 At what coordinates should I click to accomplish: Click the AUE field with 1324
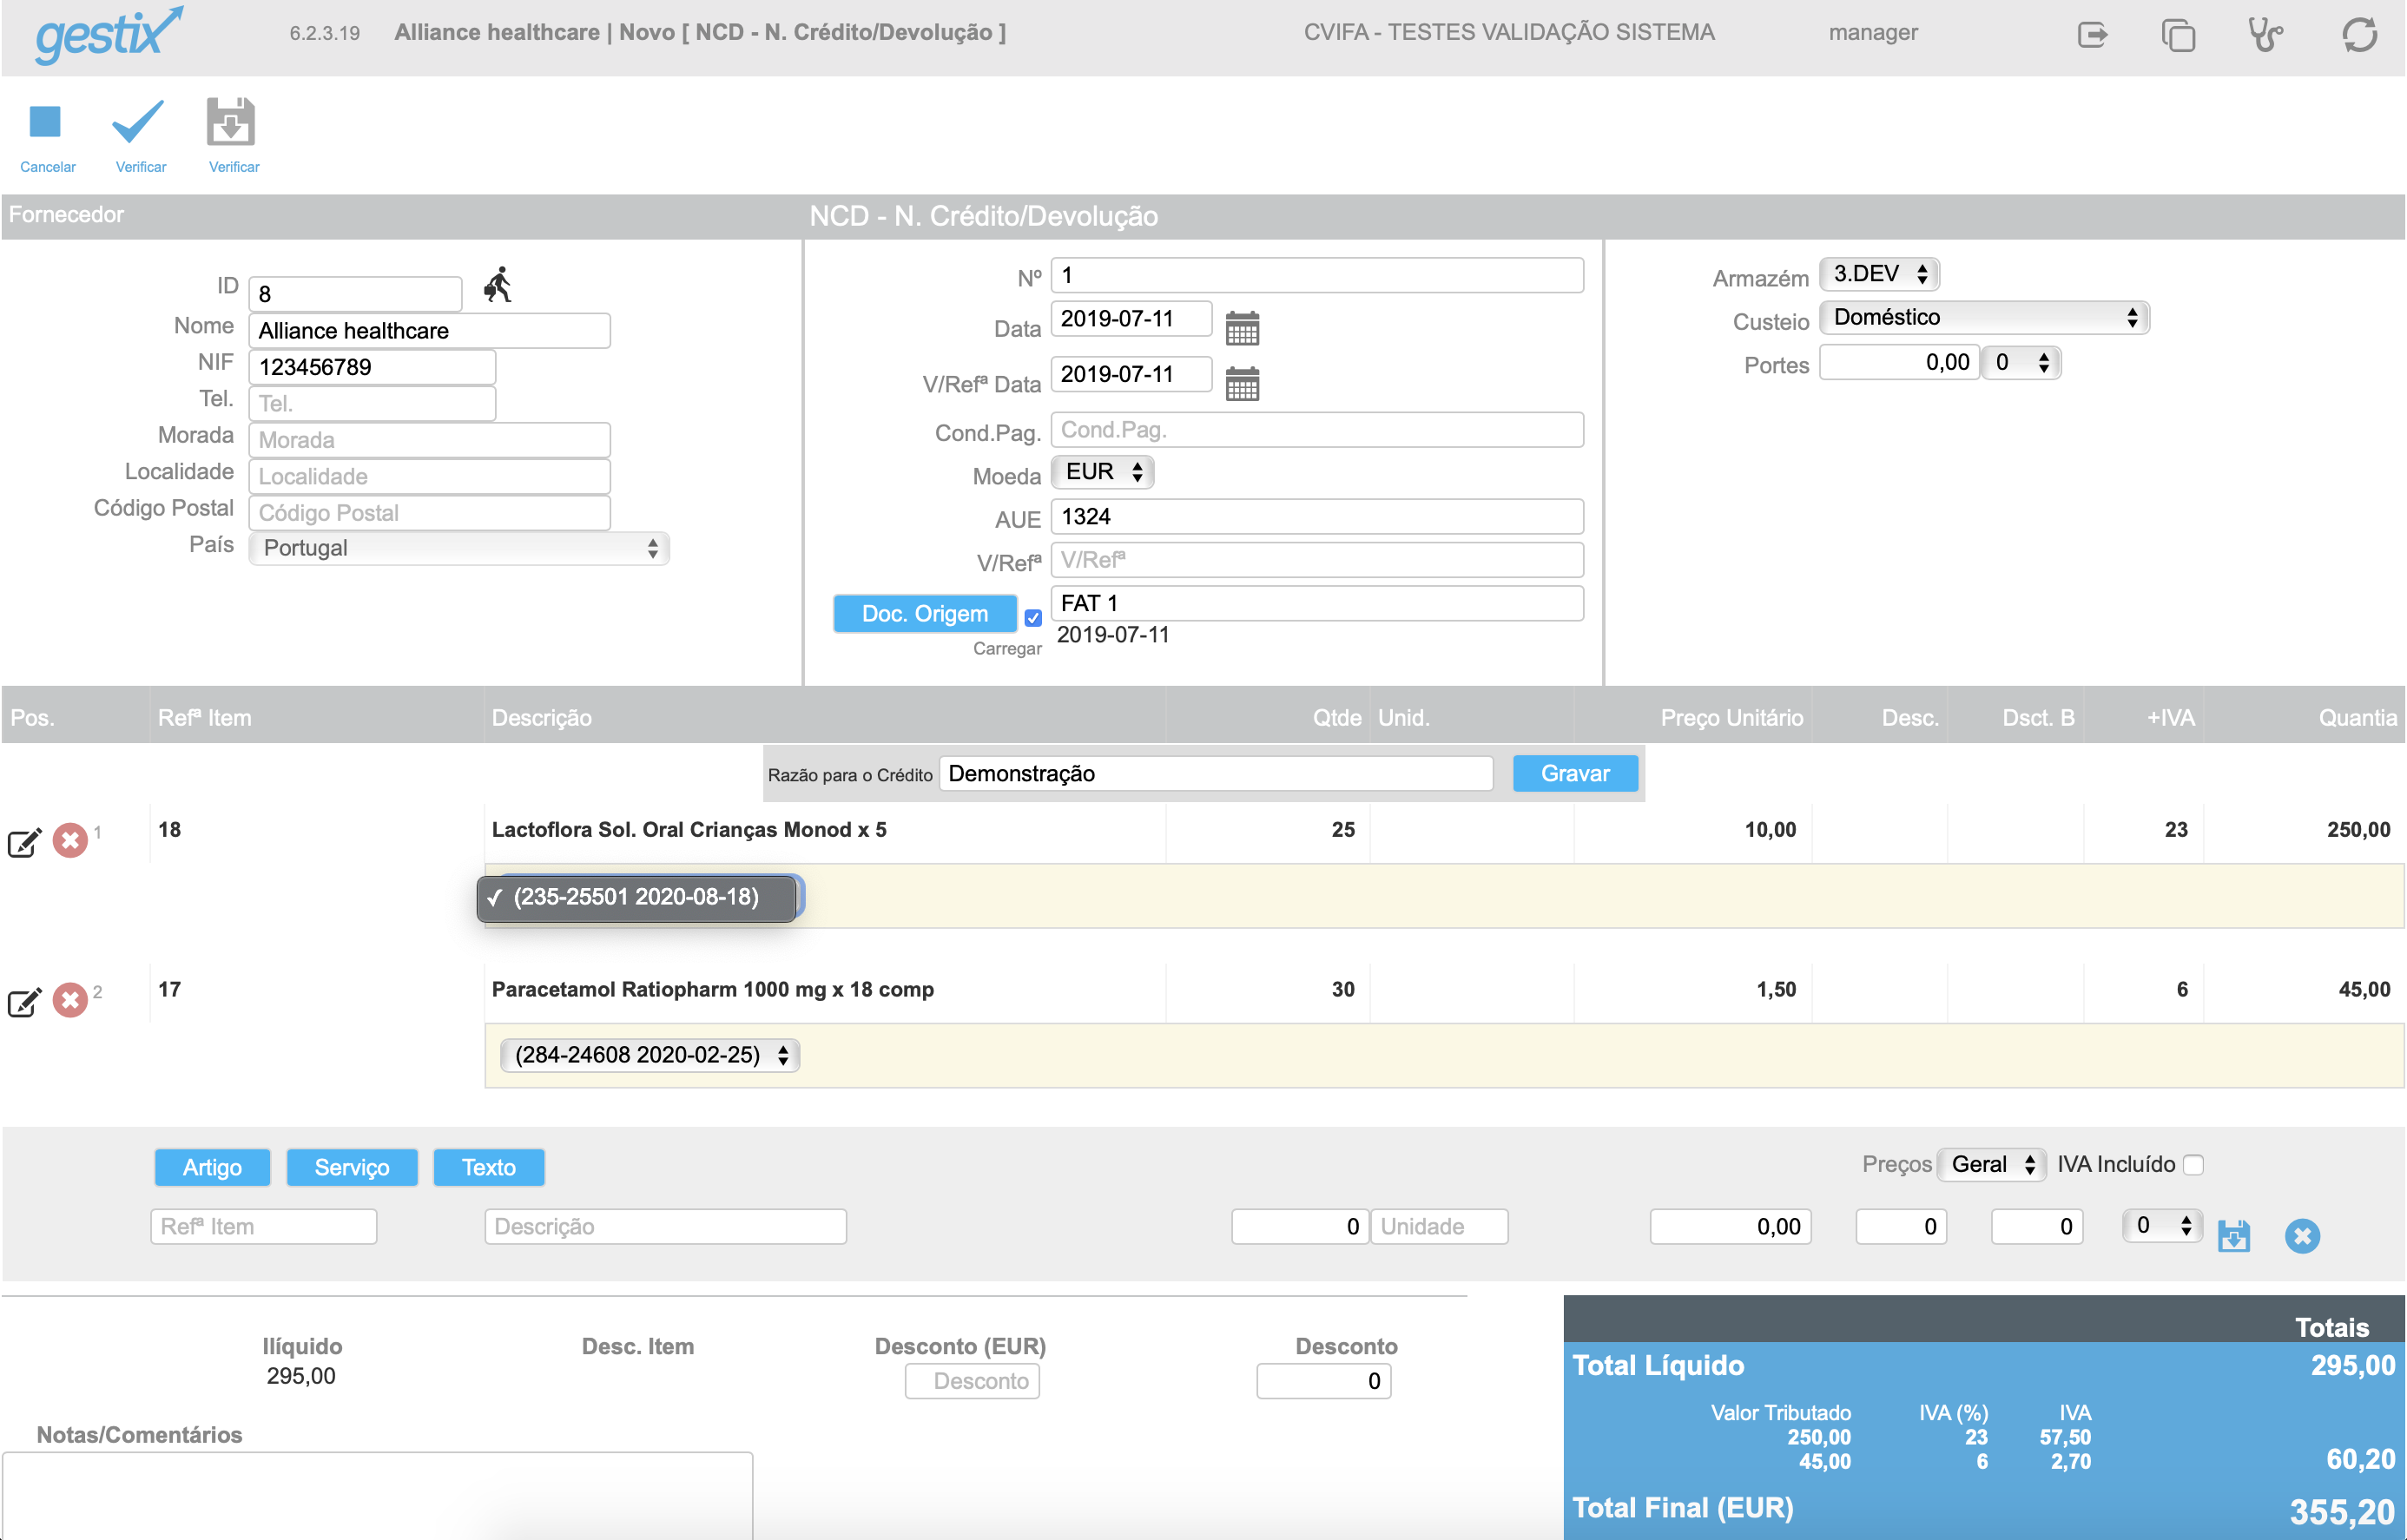pos(1318,517)
